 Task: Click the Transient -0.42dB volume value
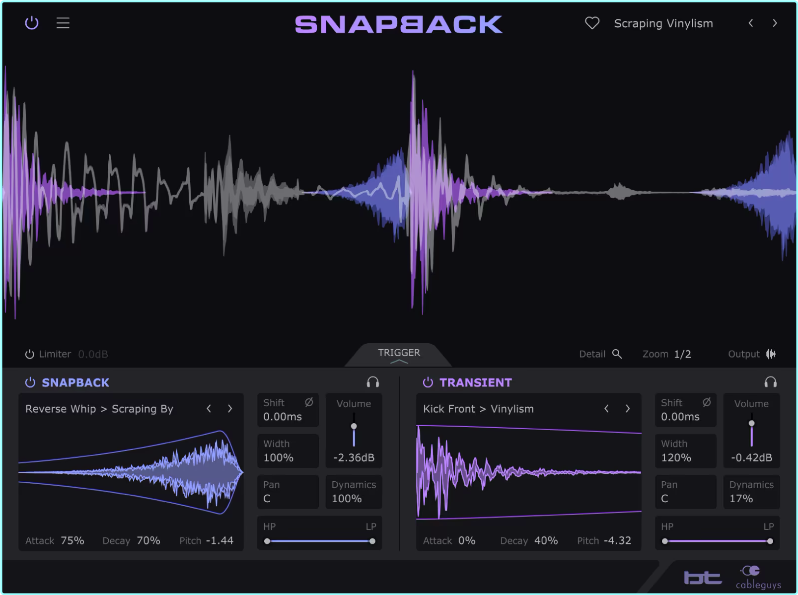click(751, 458)
